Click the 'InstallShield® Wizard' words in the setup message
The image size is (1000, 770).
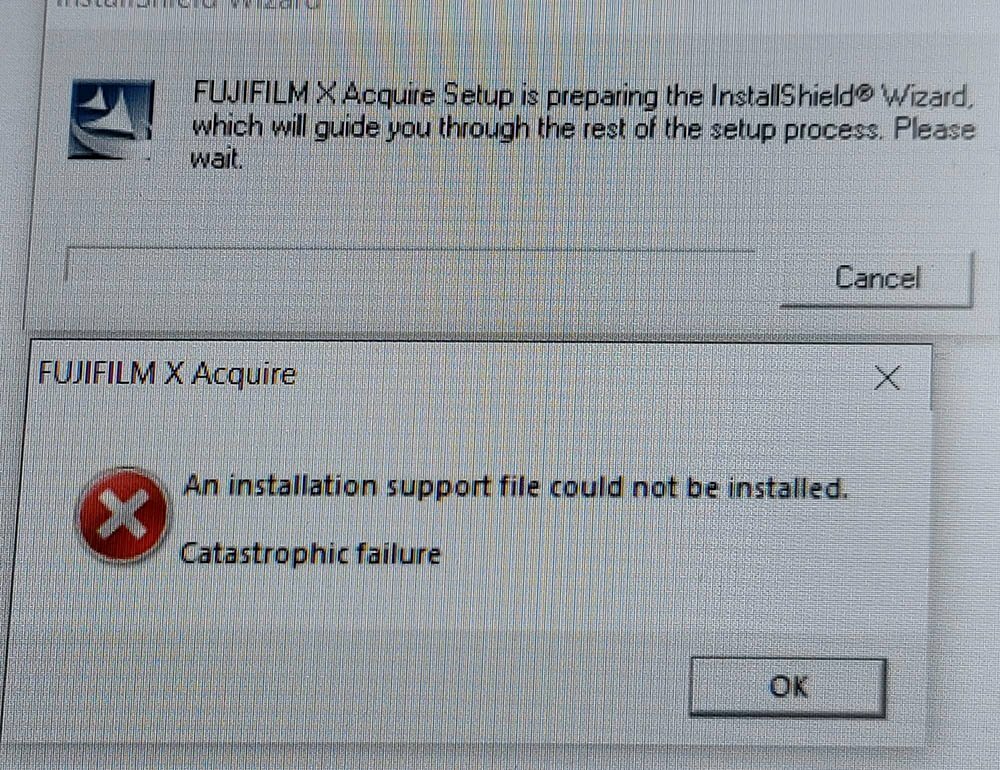[x=841, y=97]
